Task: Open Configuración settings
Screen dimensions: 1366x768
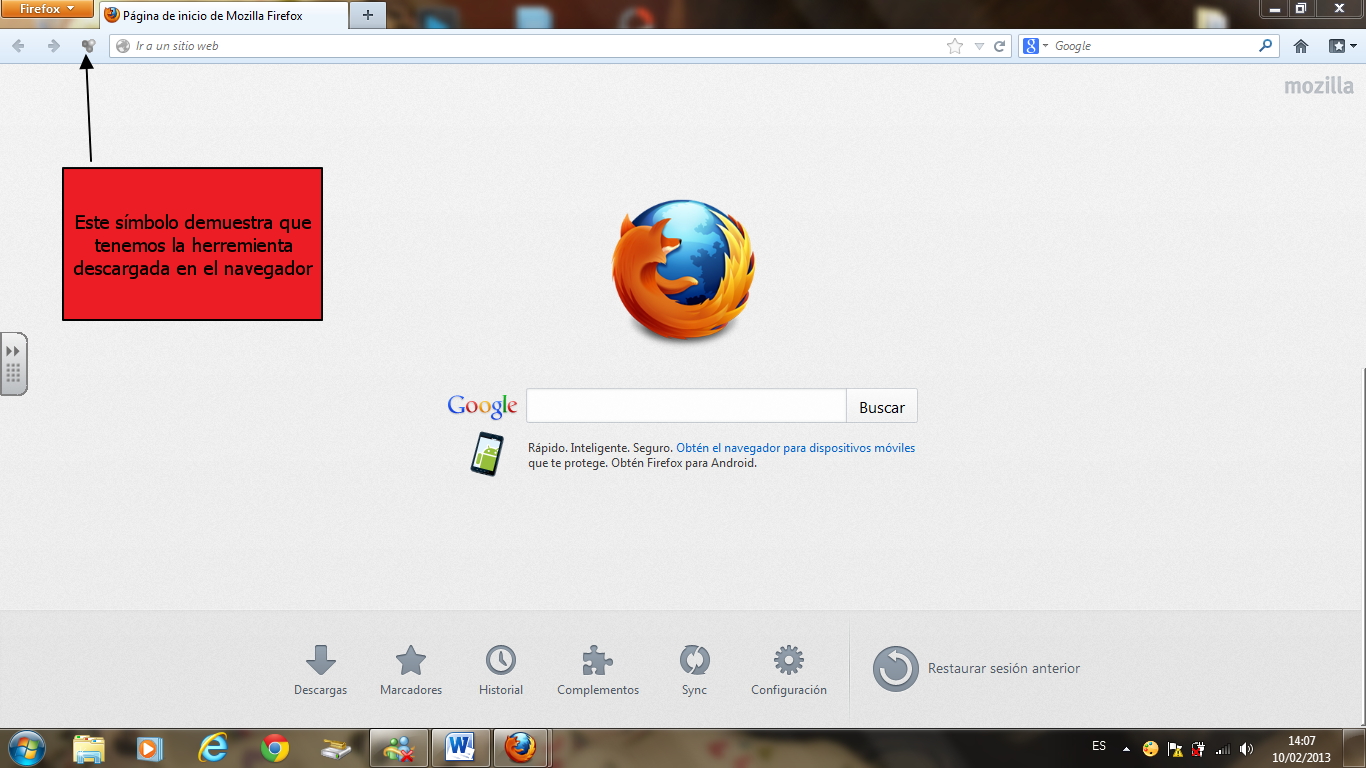Action: (789, 671)
